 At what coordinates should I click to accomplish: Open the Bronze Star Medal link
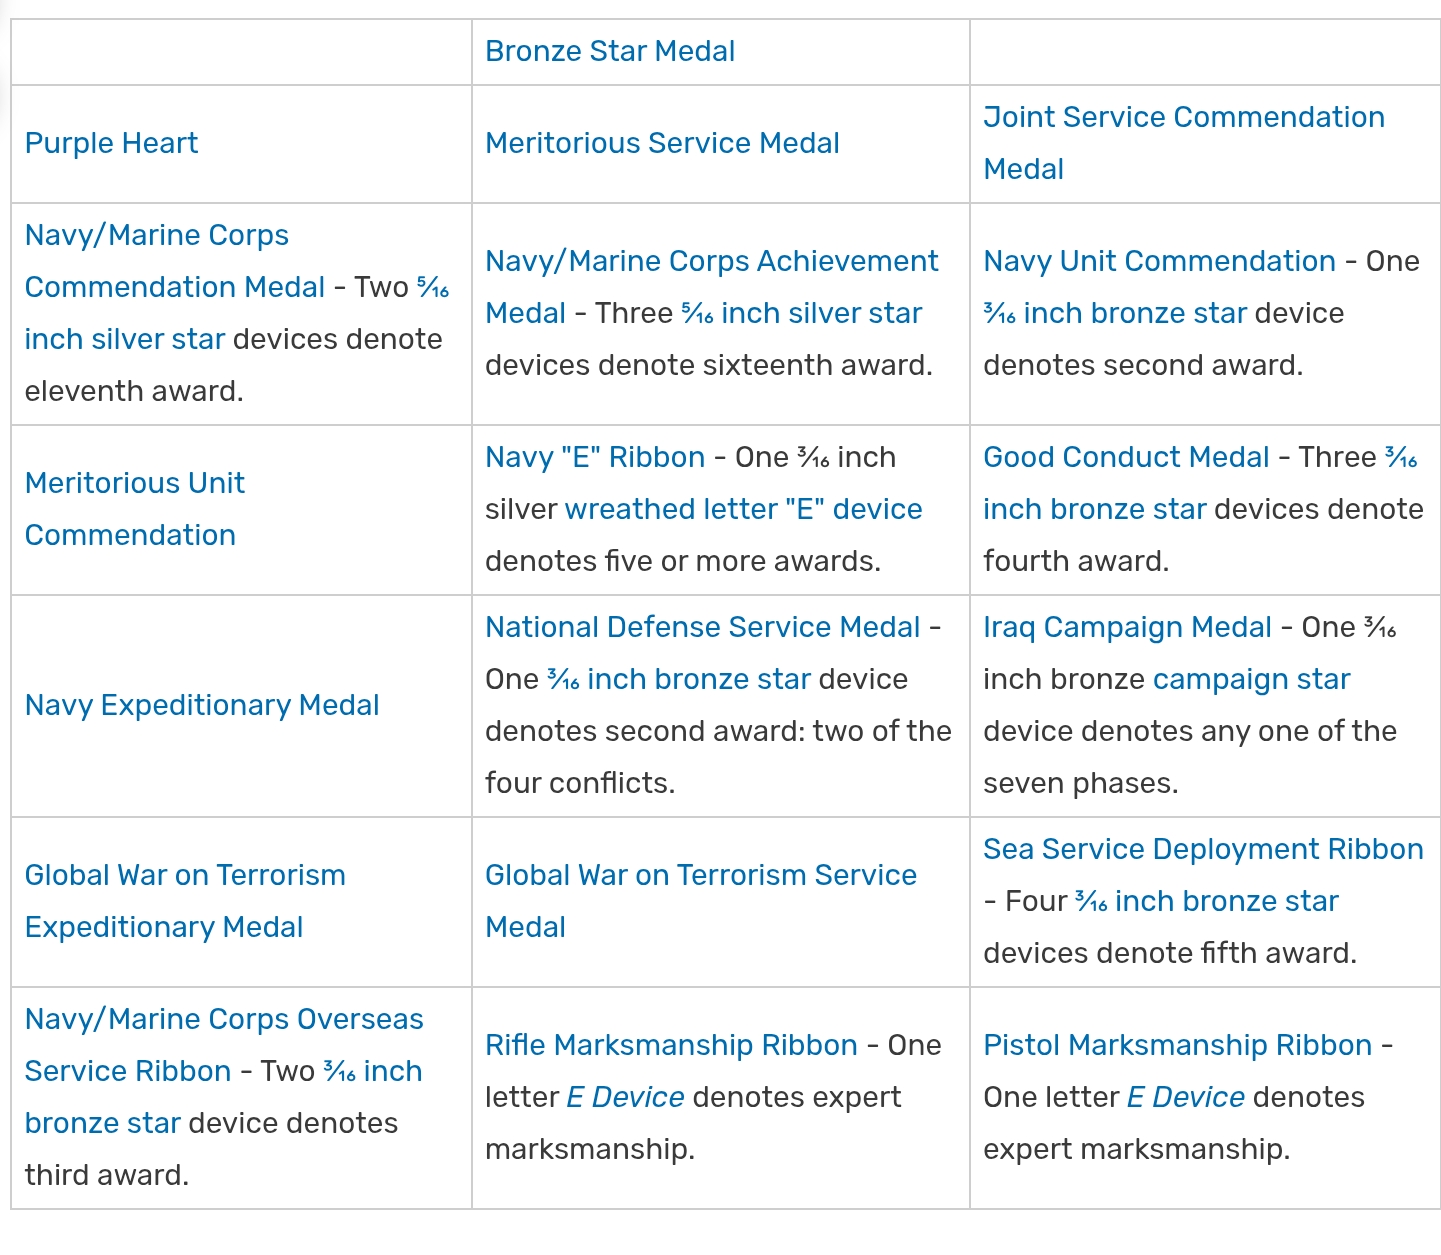(x=609, y=51)
